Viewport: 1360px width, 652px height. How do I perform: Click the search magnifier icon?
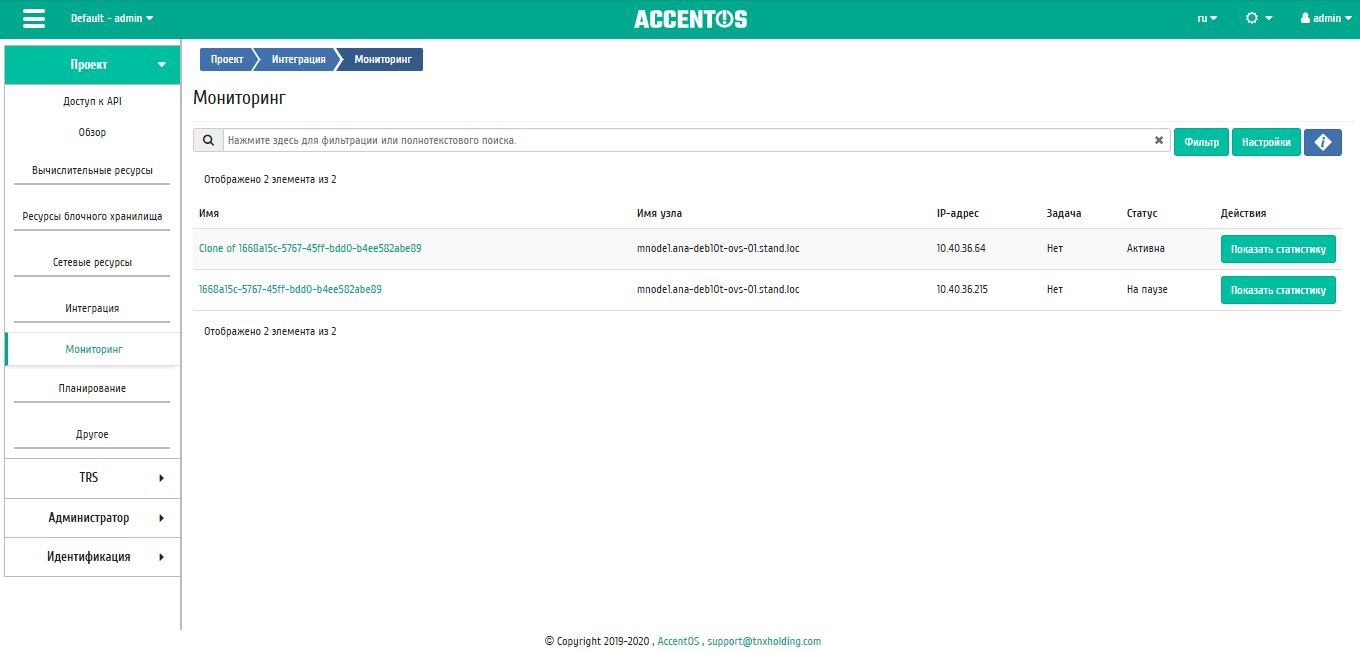[x=208, y=141]
